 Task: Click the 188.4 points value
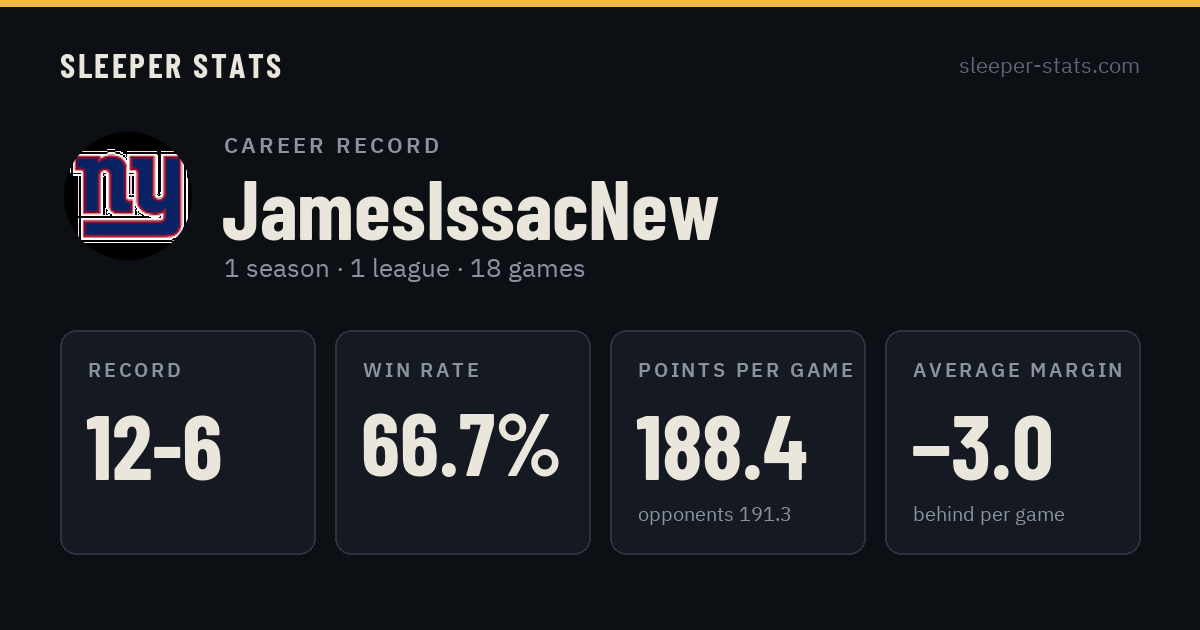tap(721, 448)
